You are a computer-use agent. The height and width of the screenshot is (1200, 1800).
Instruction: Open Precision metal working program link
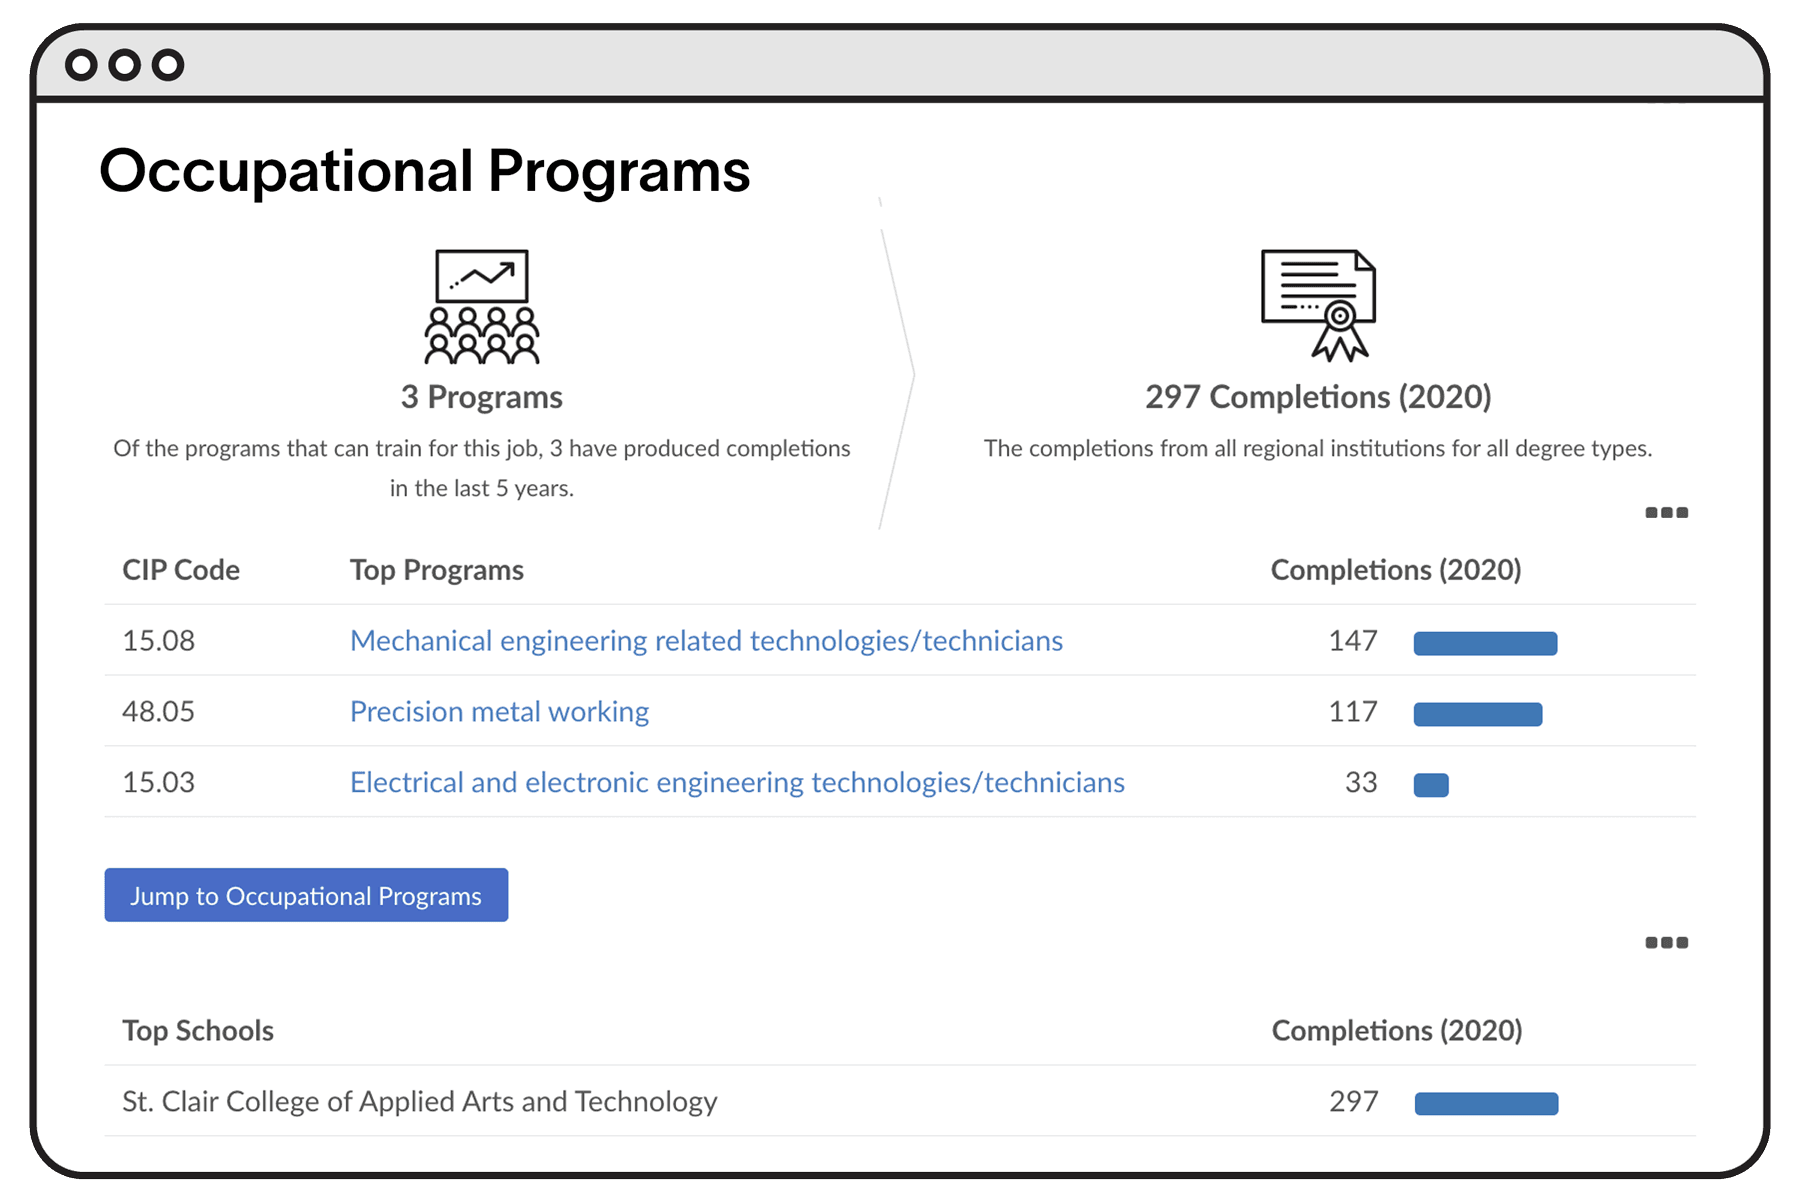(499, 712)
